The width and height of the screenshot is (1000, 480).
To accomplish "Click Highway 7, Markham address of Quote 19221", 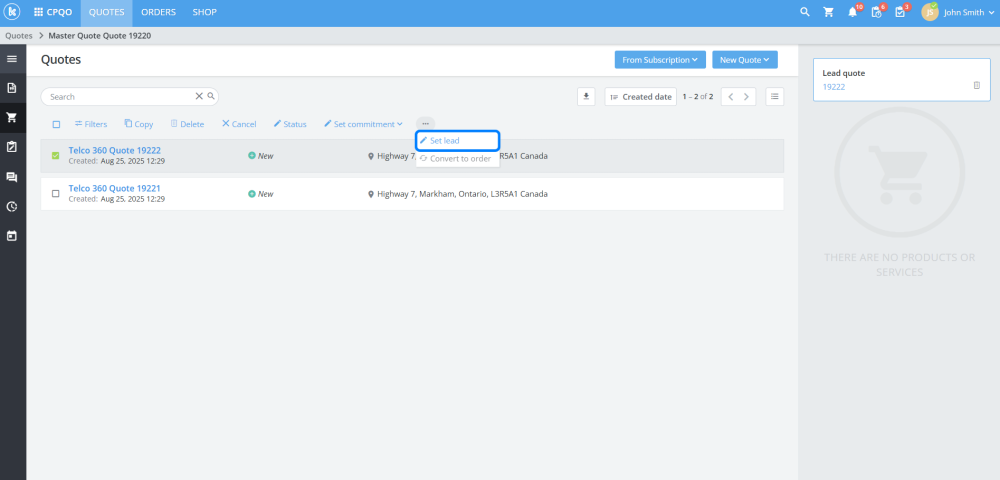I will (462, 194).
